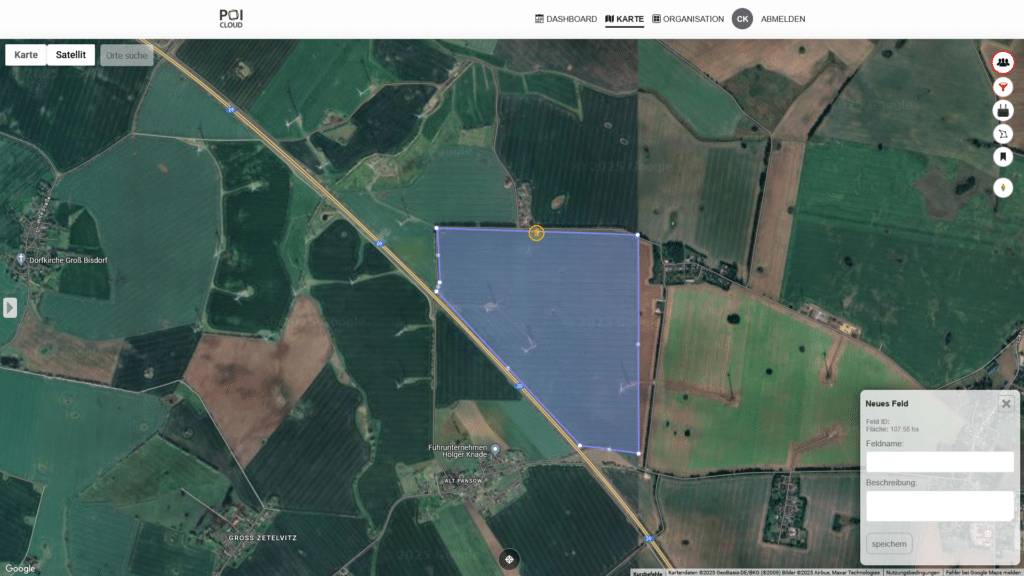Go to the Organisation menu item
Viewport: 1024px width, 576px height.
[x=687, y=19]
